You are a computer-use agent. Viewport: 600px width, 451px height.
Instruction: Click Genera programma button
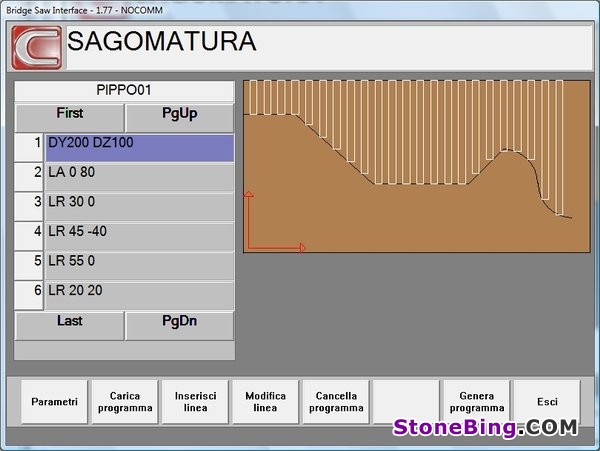(x=477, y=402)
